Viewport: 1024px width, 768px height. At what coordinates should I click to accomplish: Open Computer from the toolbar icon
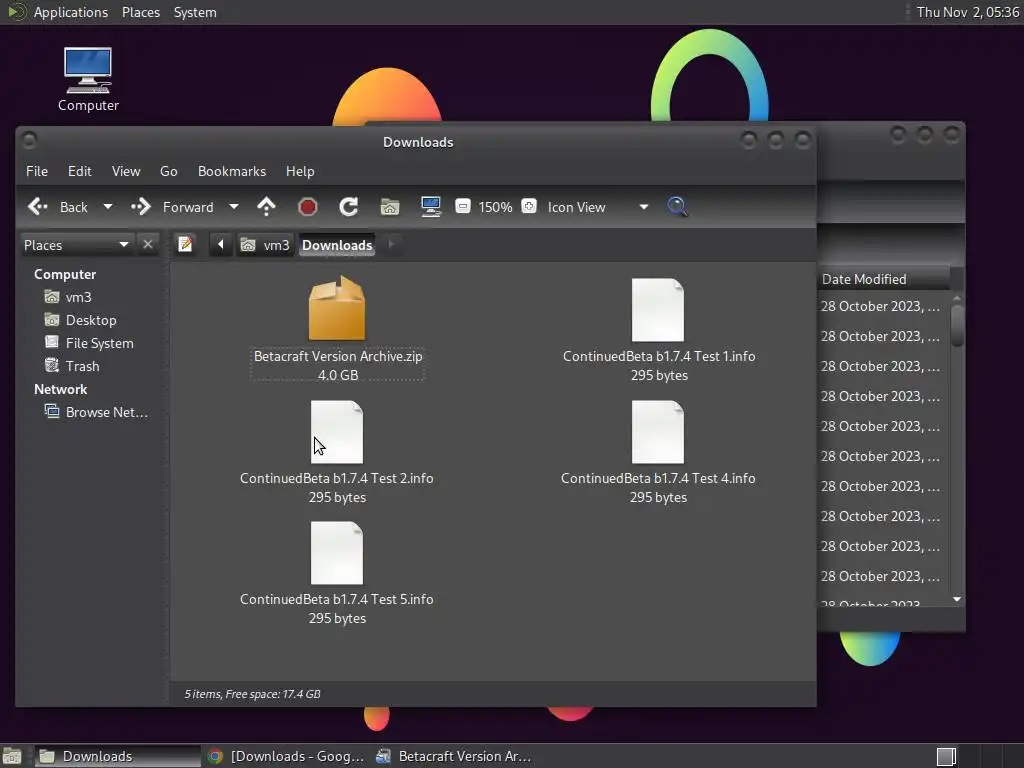click(431, 207)
